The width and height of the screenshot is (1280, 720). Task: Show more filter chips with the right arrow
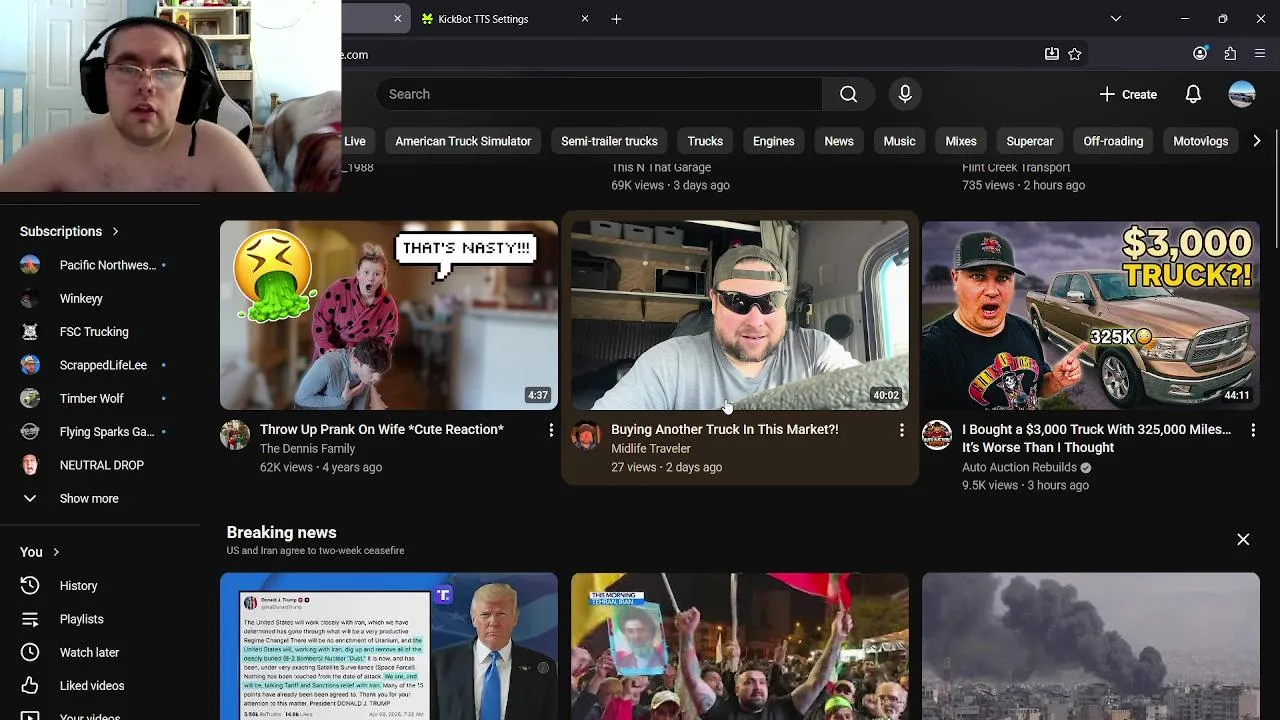pos(1257,141)
